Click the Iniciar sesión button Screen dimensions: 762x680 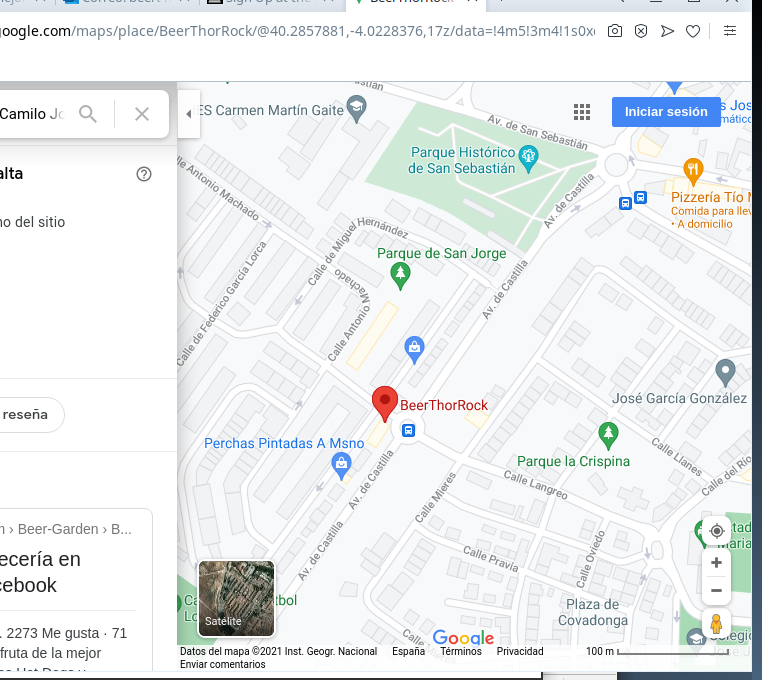coord(666,112)
